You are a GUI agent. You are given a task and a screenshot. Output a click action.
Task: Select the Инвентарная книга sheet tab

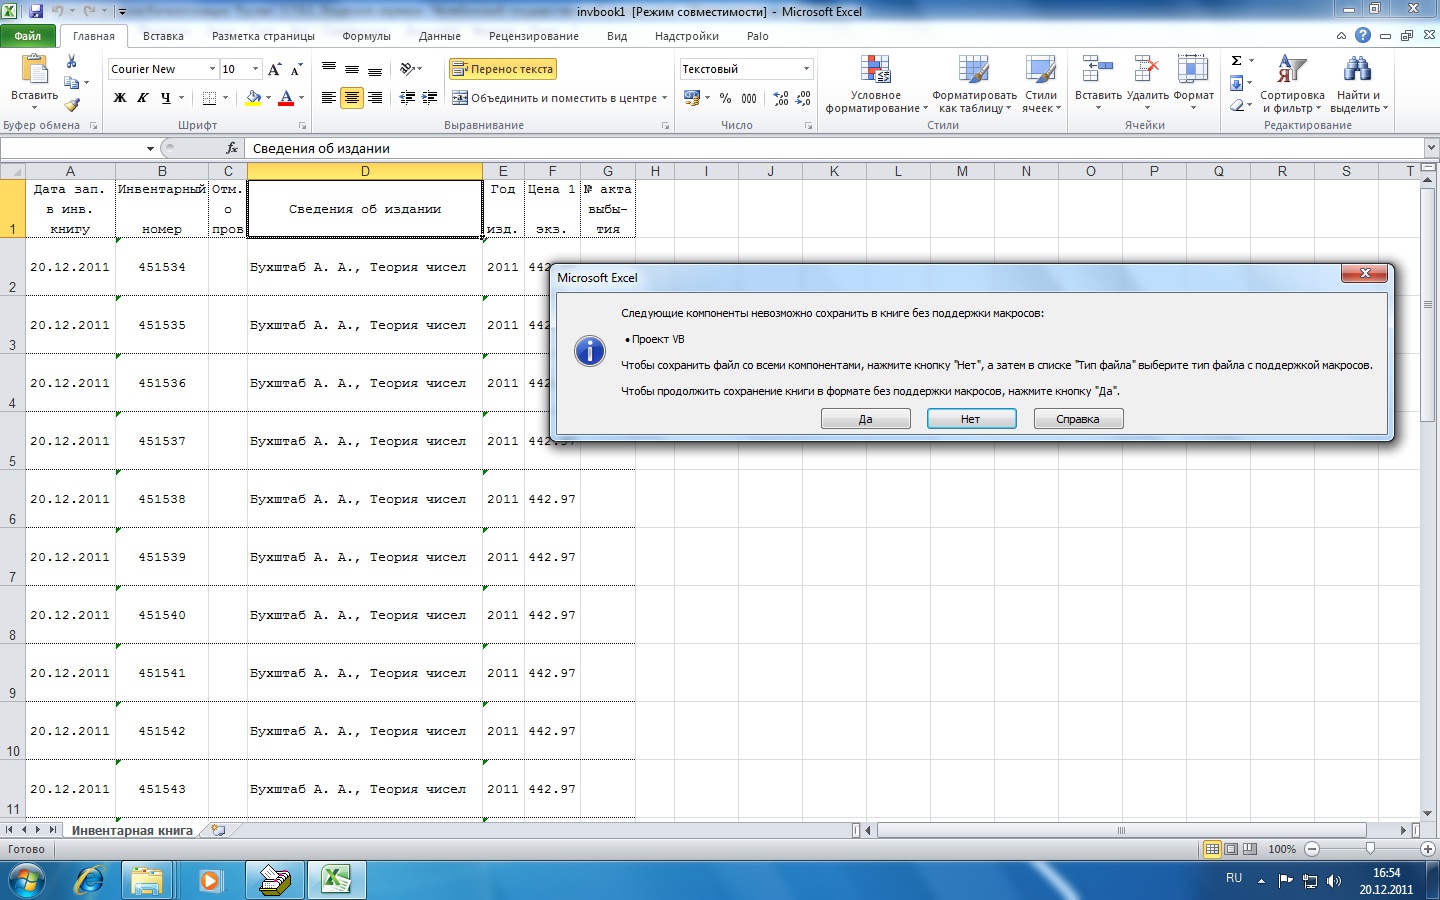[x=132, y=830]
